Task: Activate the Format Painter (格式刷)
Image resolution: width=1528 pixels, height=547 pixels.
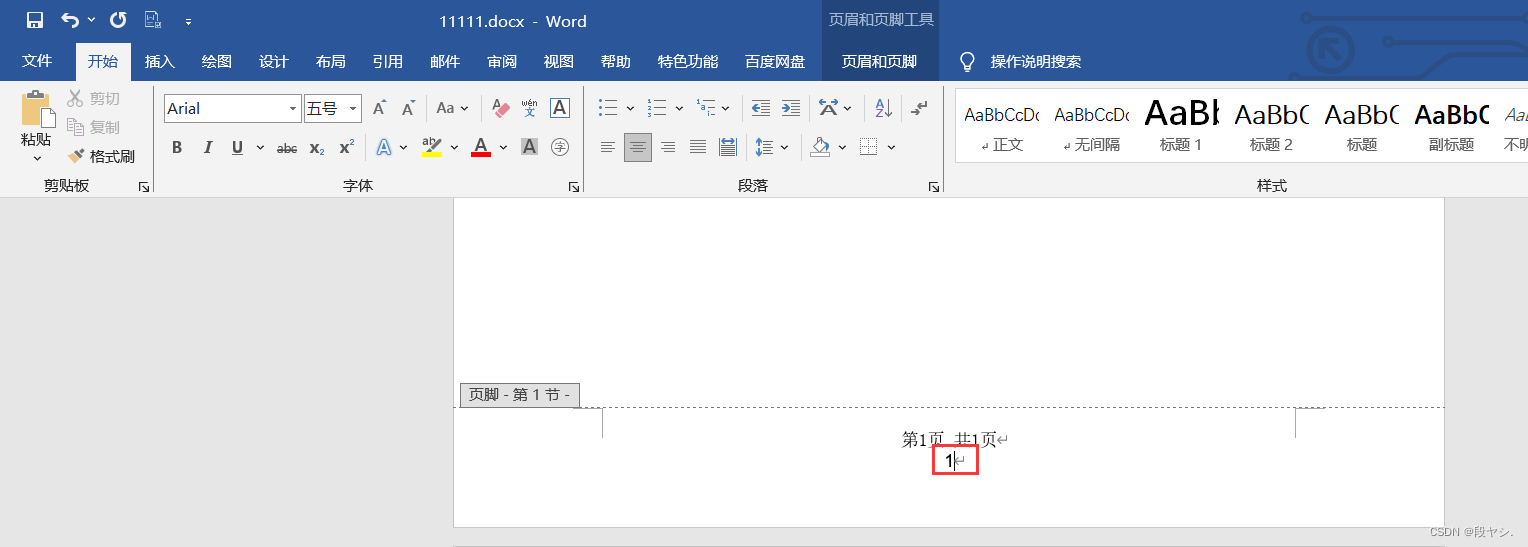Action: (101, 156)
